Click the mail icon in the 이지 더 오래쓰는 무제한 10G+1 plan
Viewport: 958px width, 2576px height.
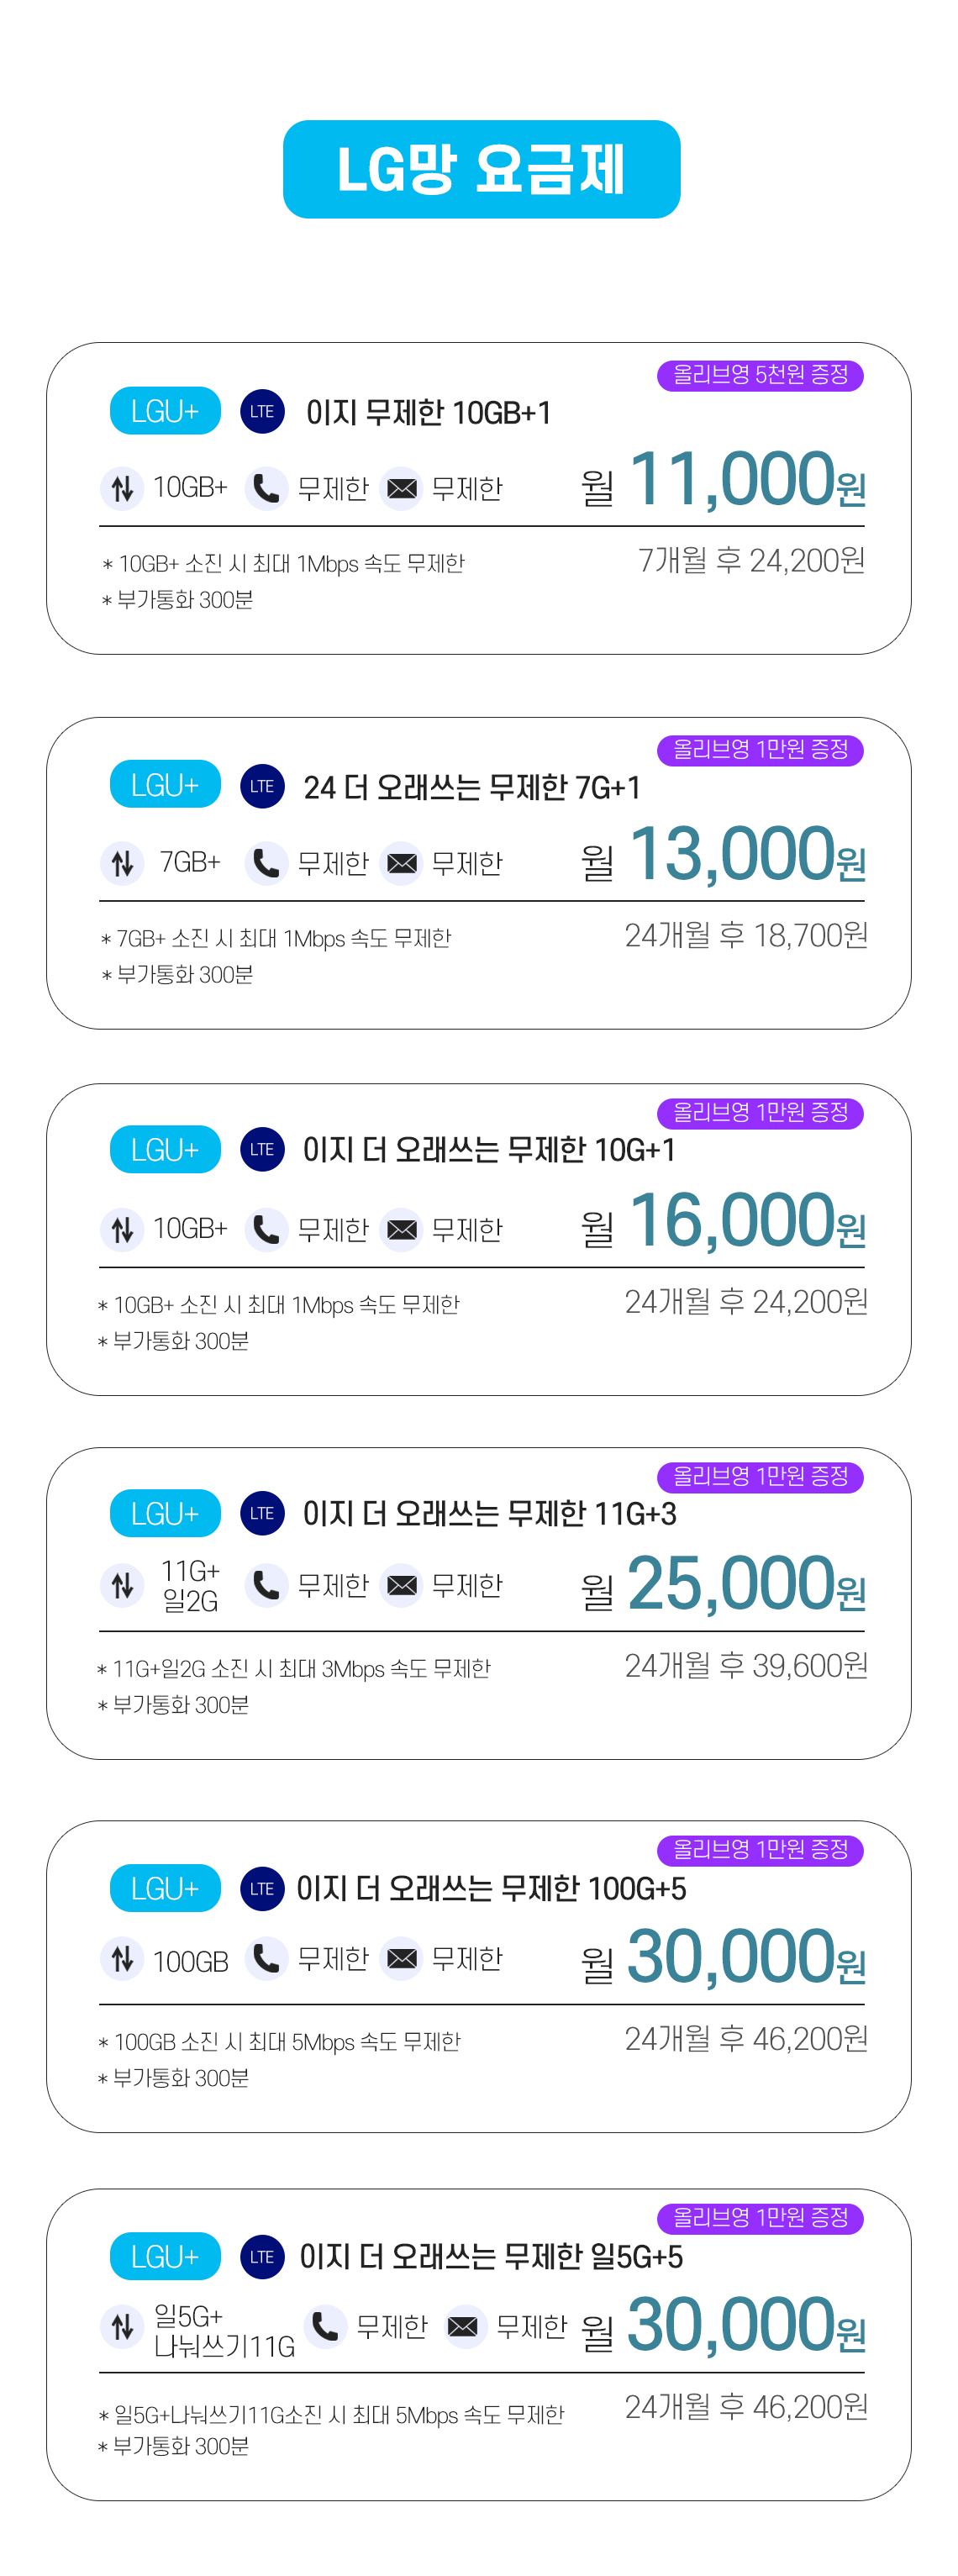coord(401,1229)
